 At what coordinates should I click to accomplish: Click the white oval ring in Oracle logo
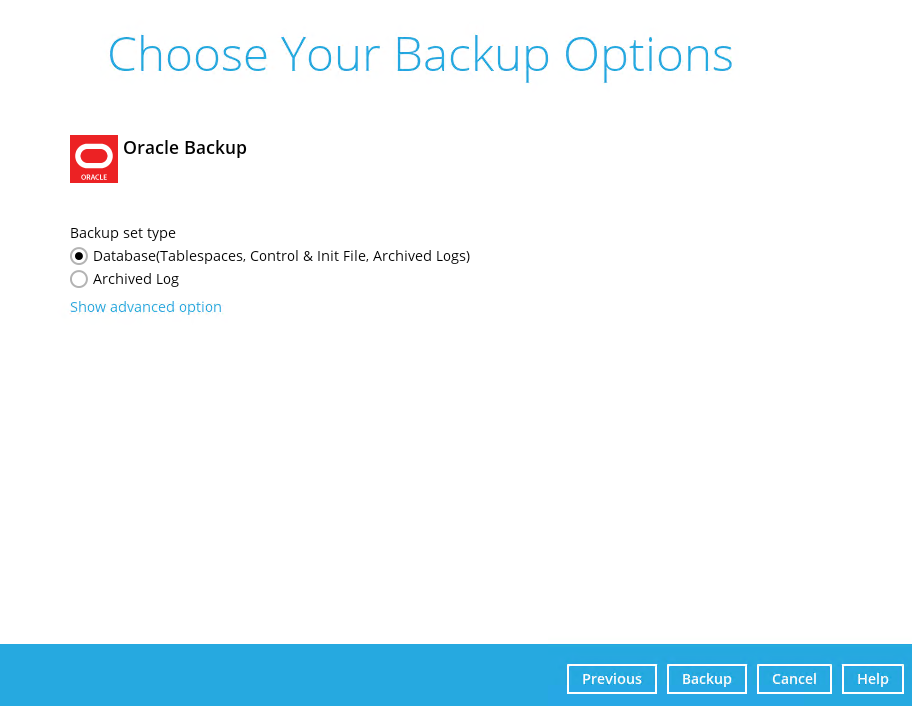tap(94, 155)
